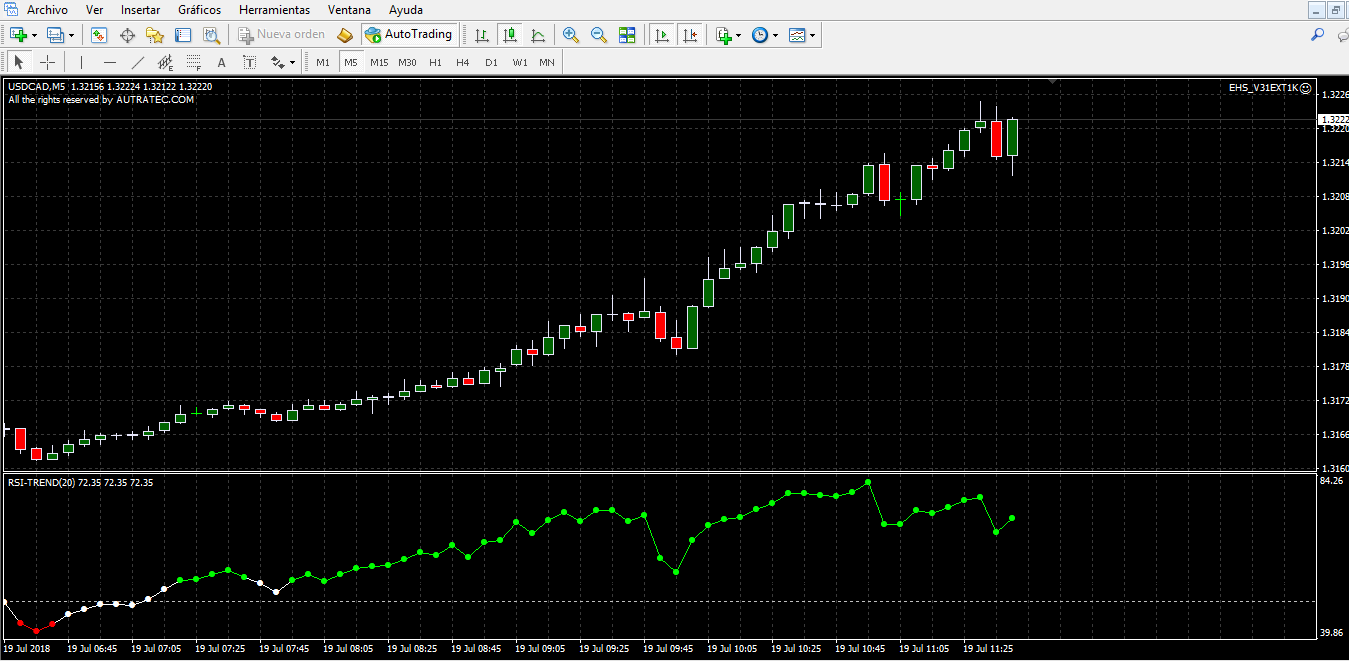The image size is (1356, 661).
Task: Switch to D1 daily timeframe
Action: 491,62
